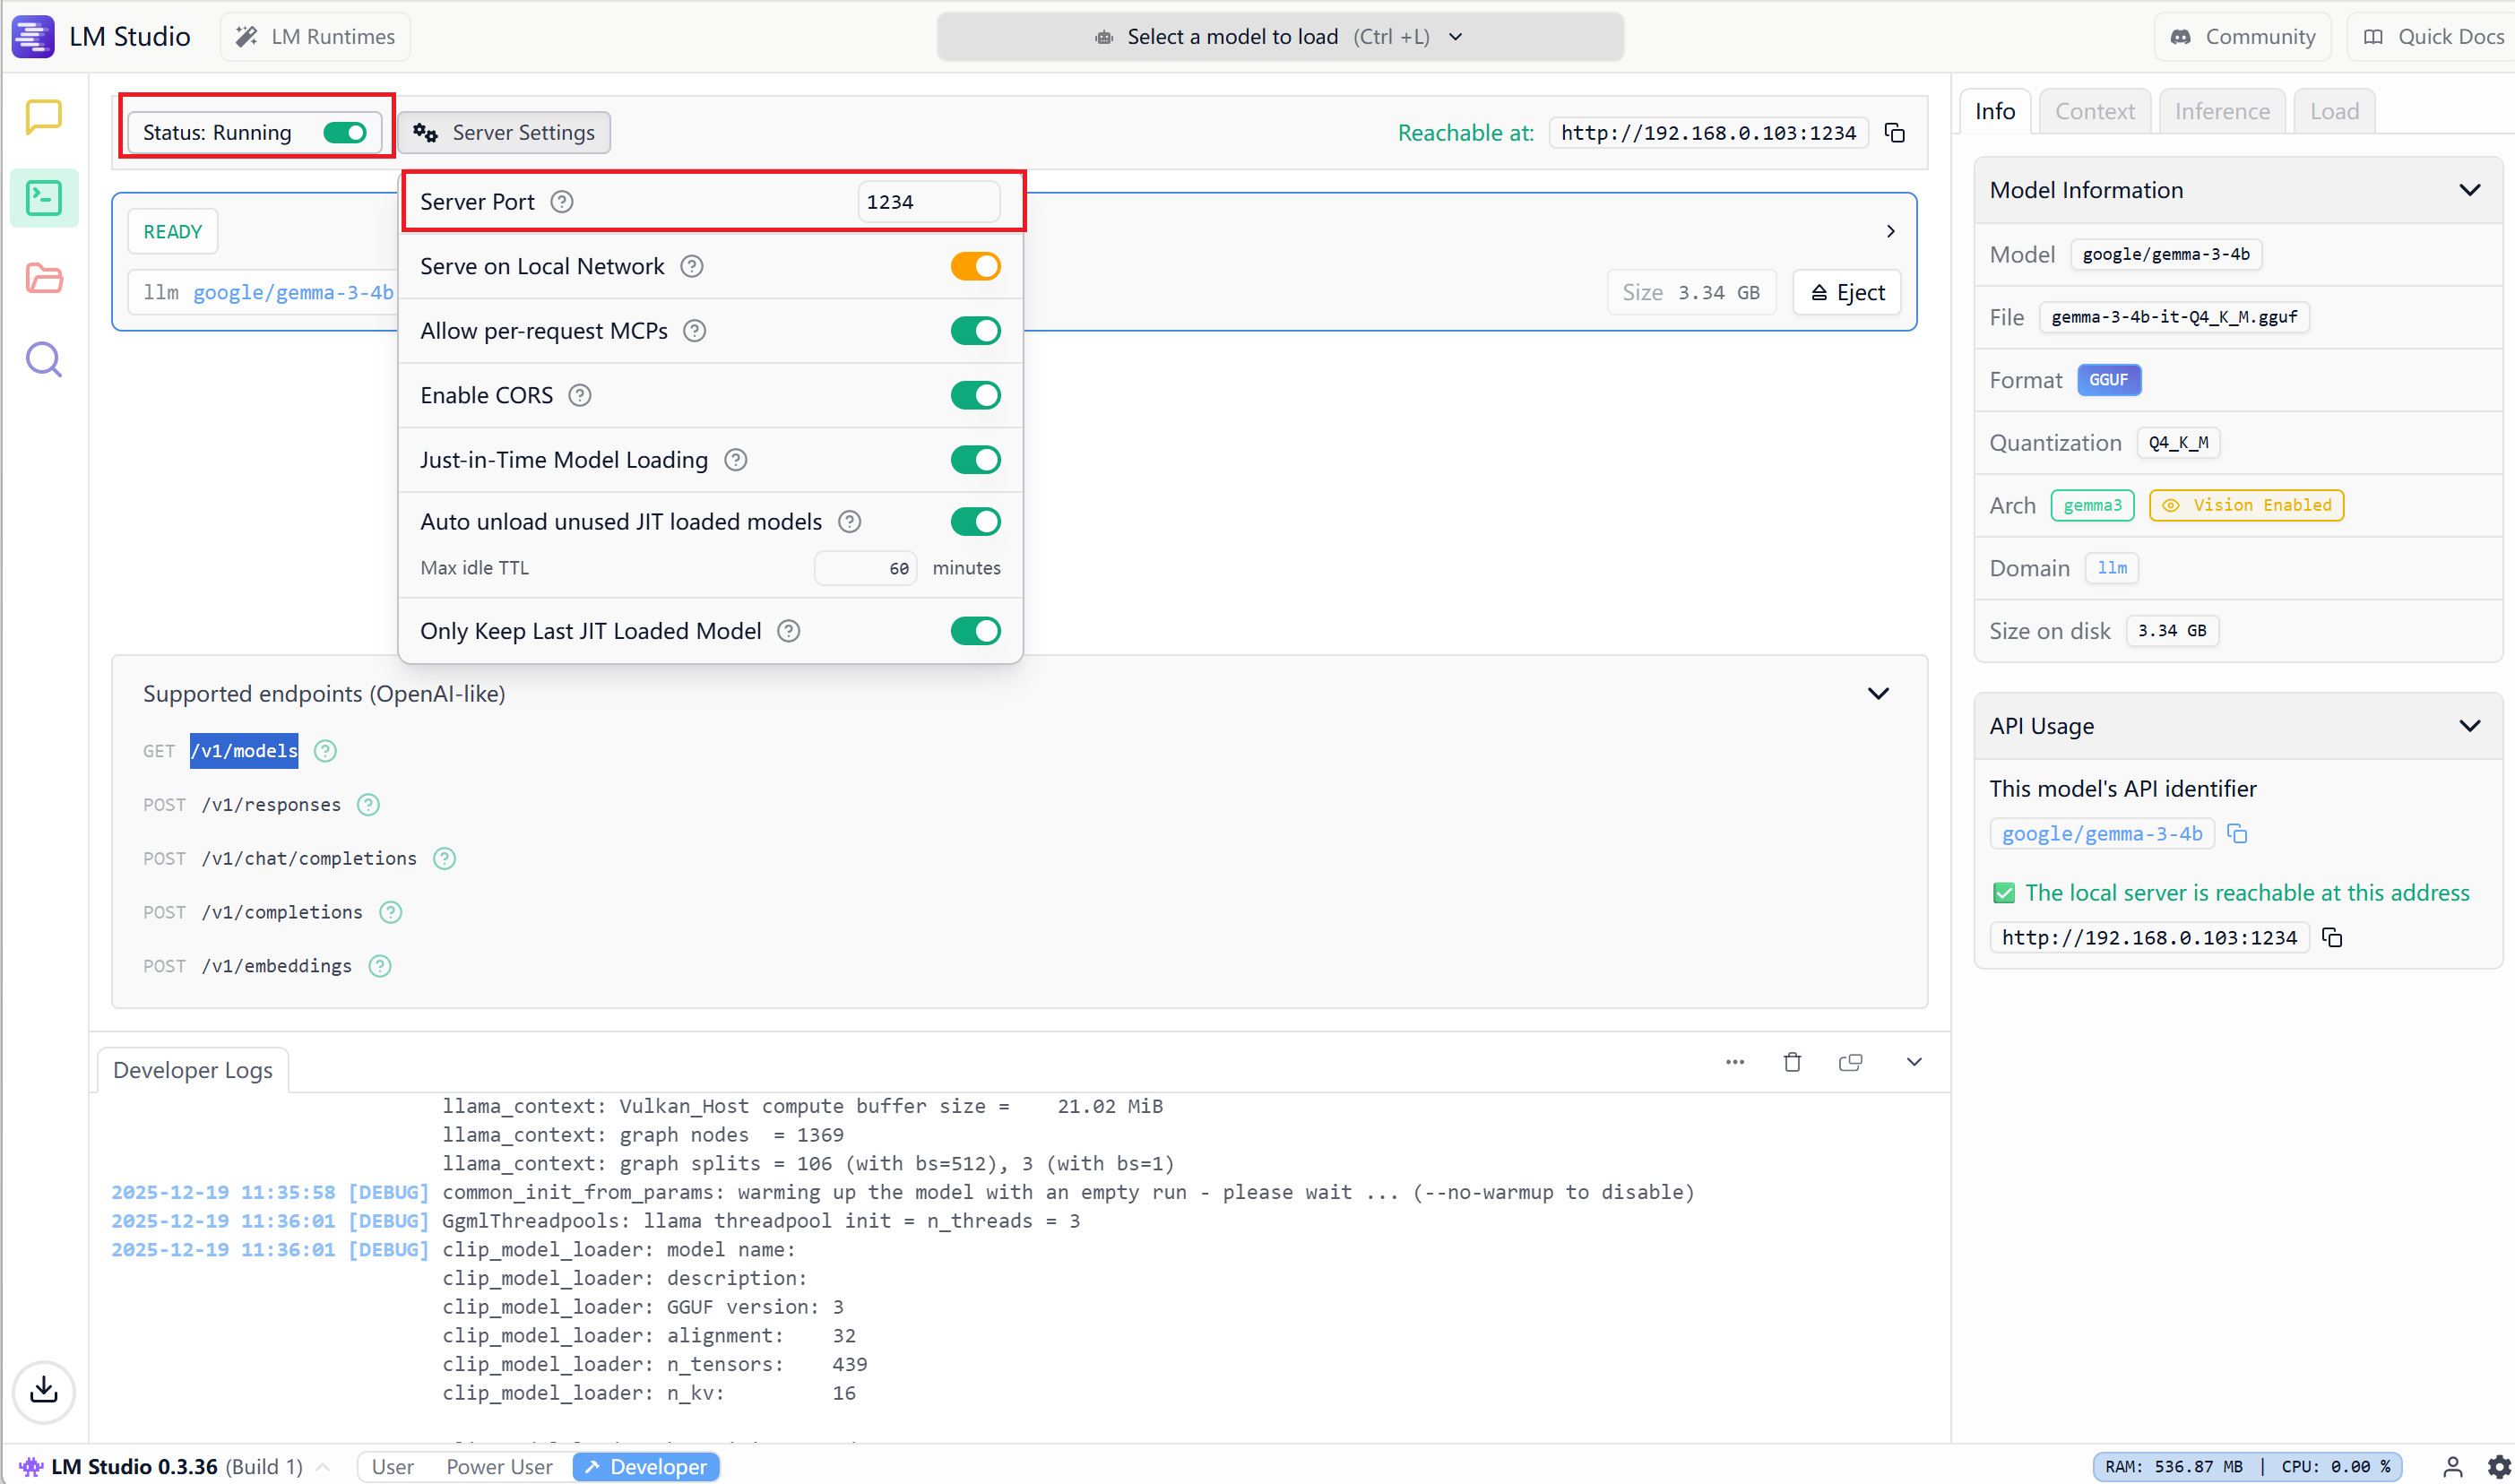The height and width of the screenshot is (1484, 2515).
Task: Show help for Server Port setting
Action: coord(562,202)
